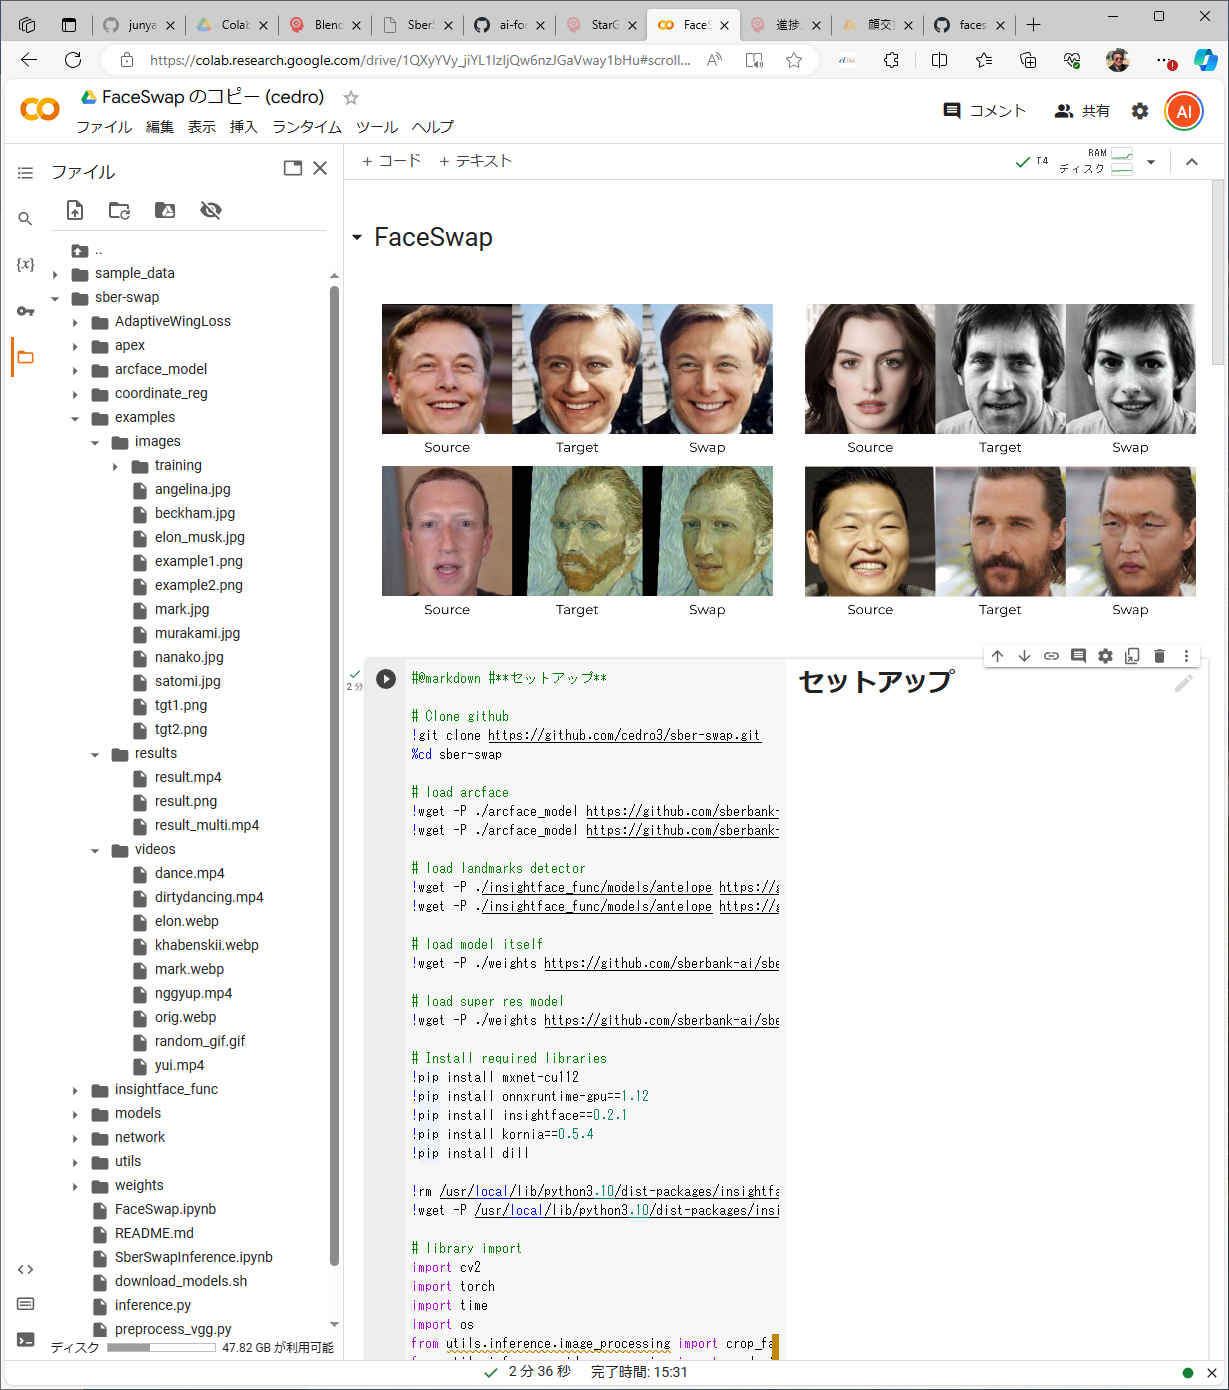1229x1390 pixels.
Task: Open the Colab settings gear in header
Action: click(x=1140, y=111)
